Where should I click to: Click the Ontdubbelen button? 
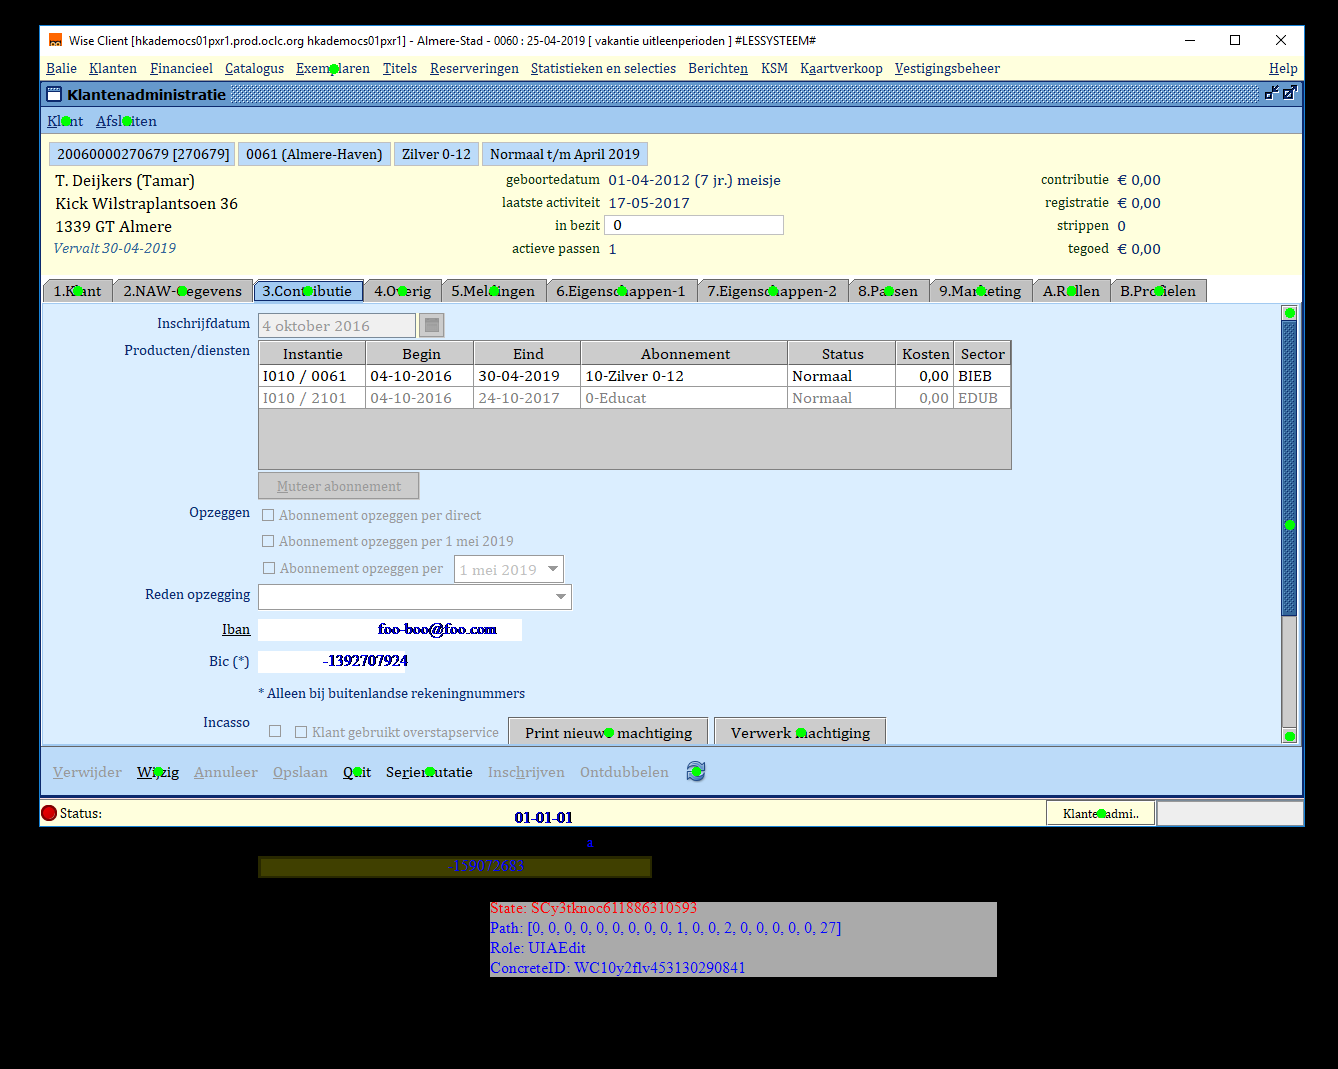(624, 772)
